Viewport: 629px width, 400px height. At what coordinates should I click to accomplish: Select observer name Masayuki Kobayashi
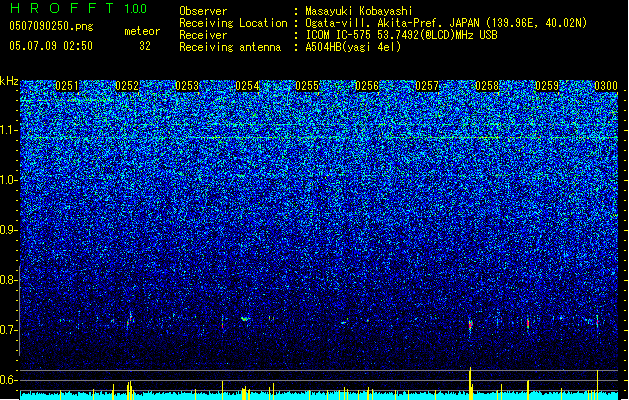coord(359,11)
